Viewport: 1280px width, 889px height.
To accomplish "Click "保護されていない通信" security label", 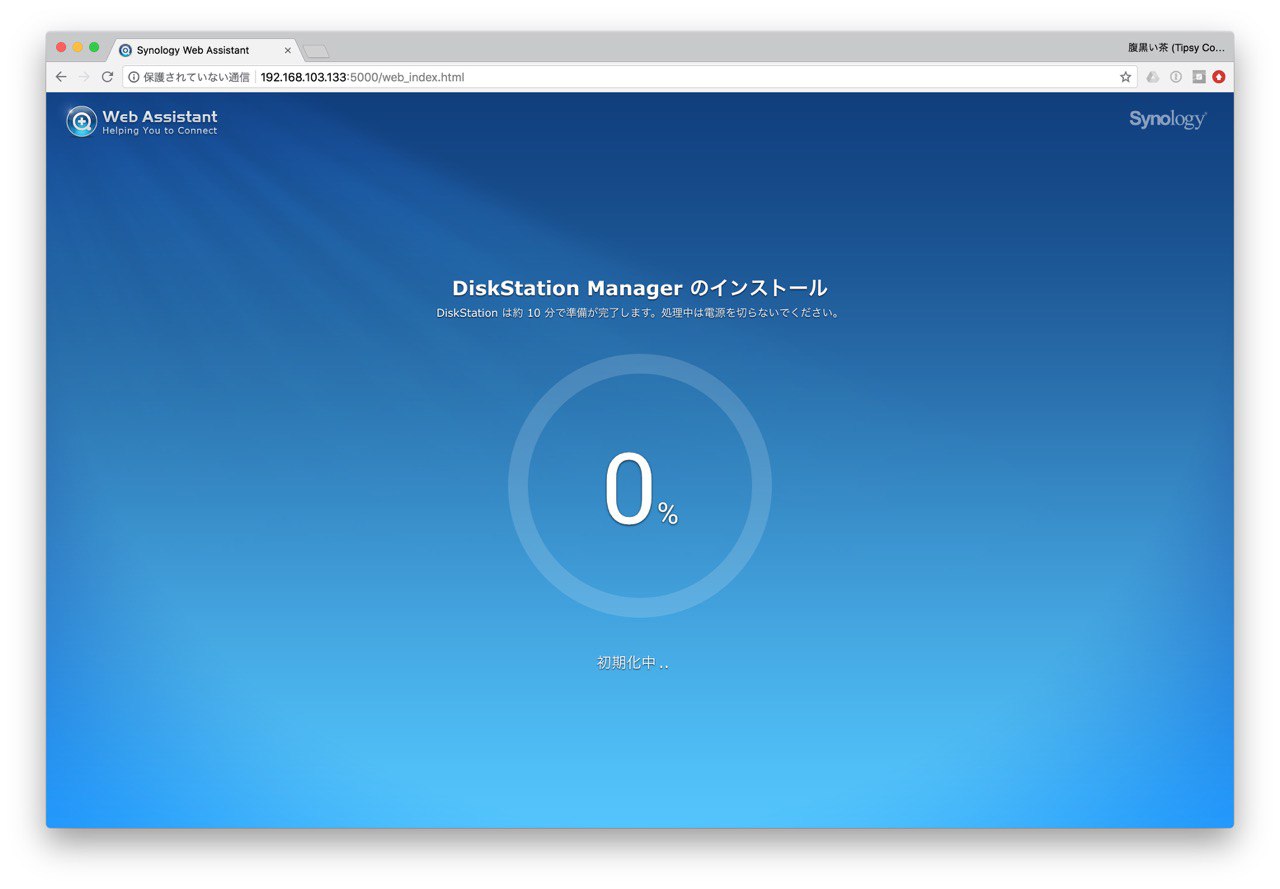I will 196,77.
